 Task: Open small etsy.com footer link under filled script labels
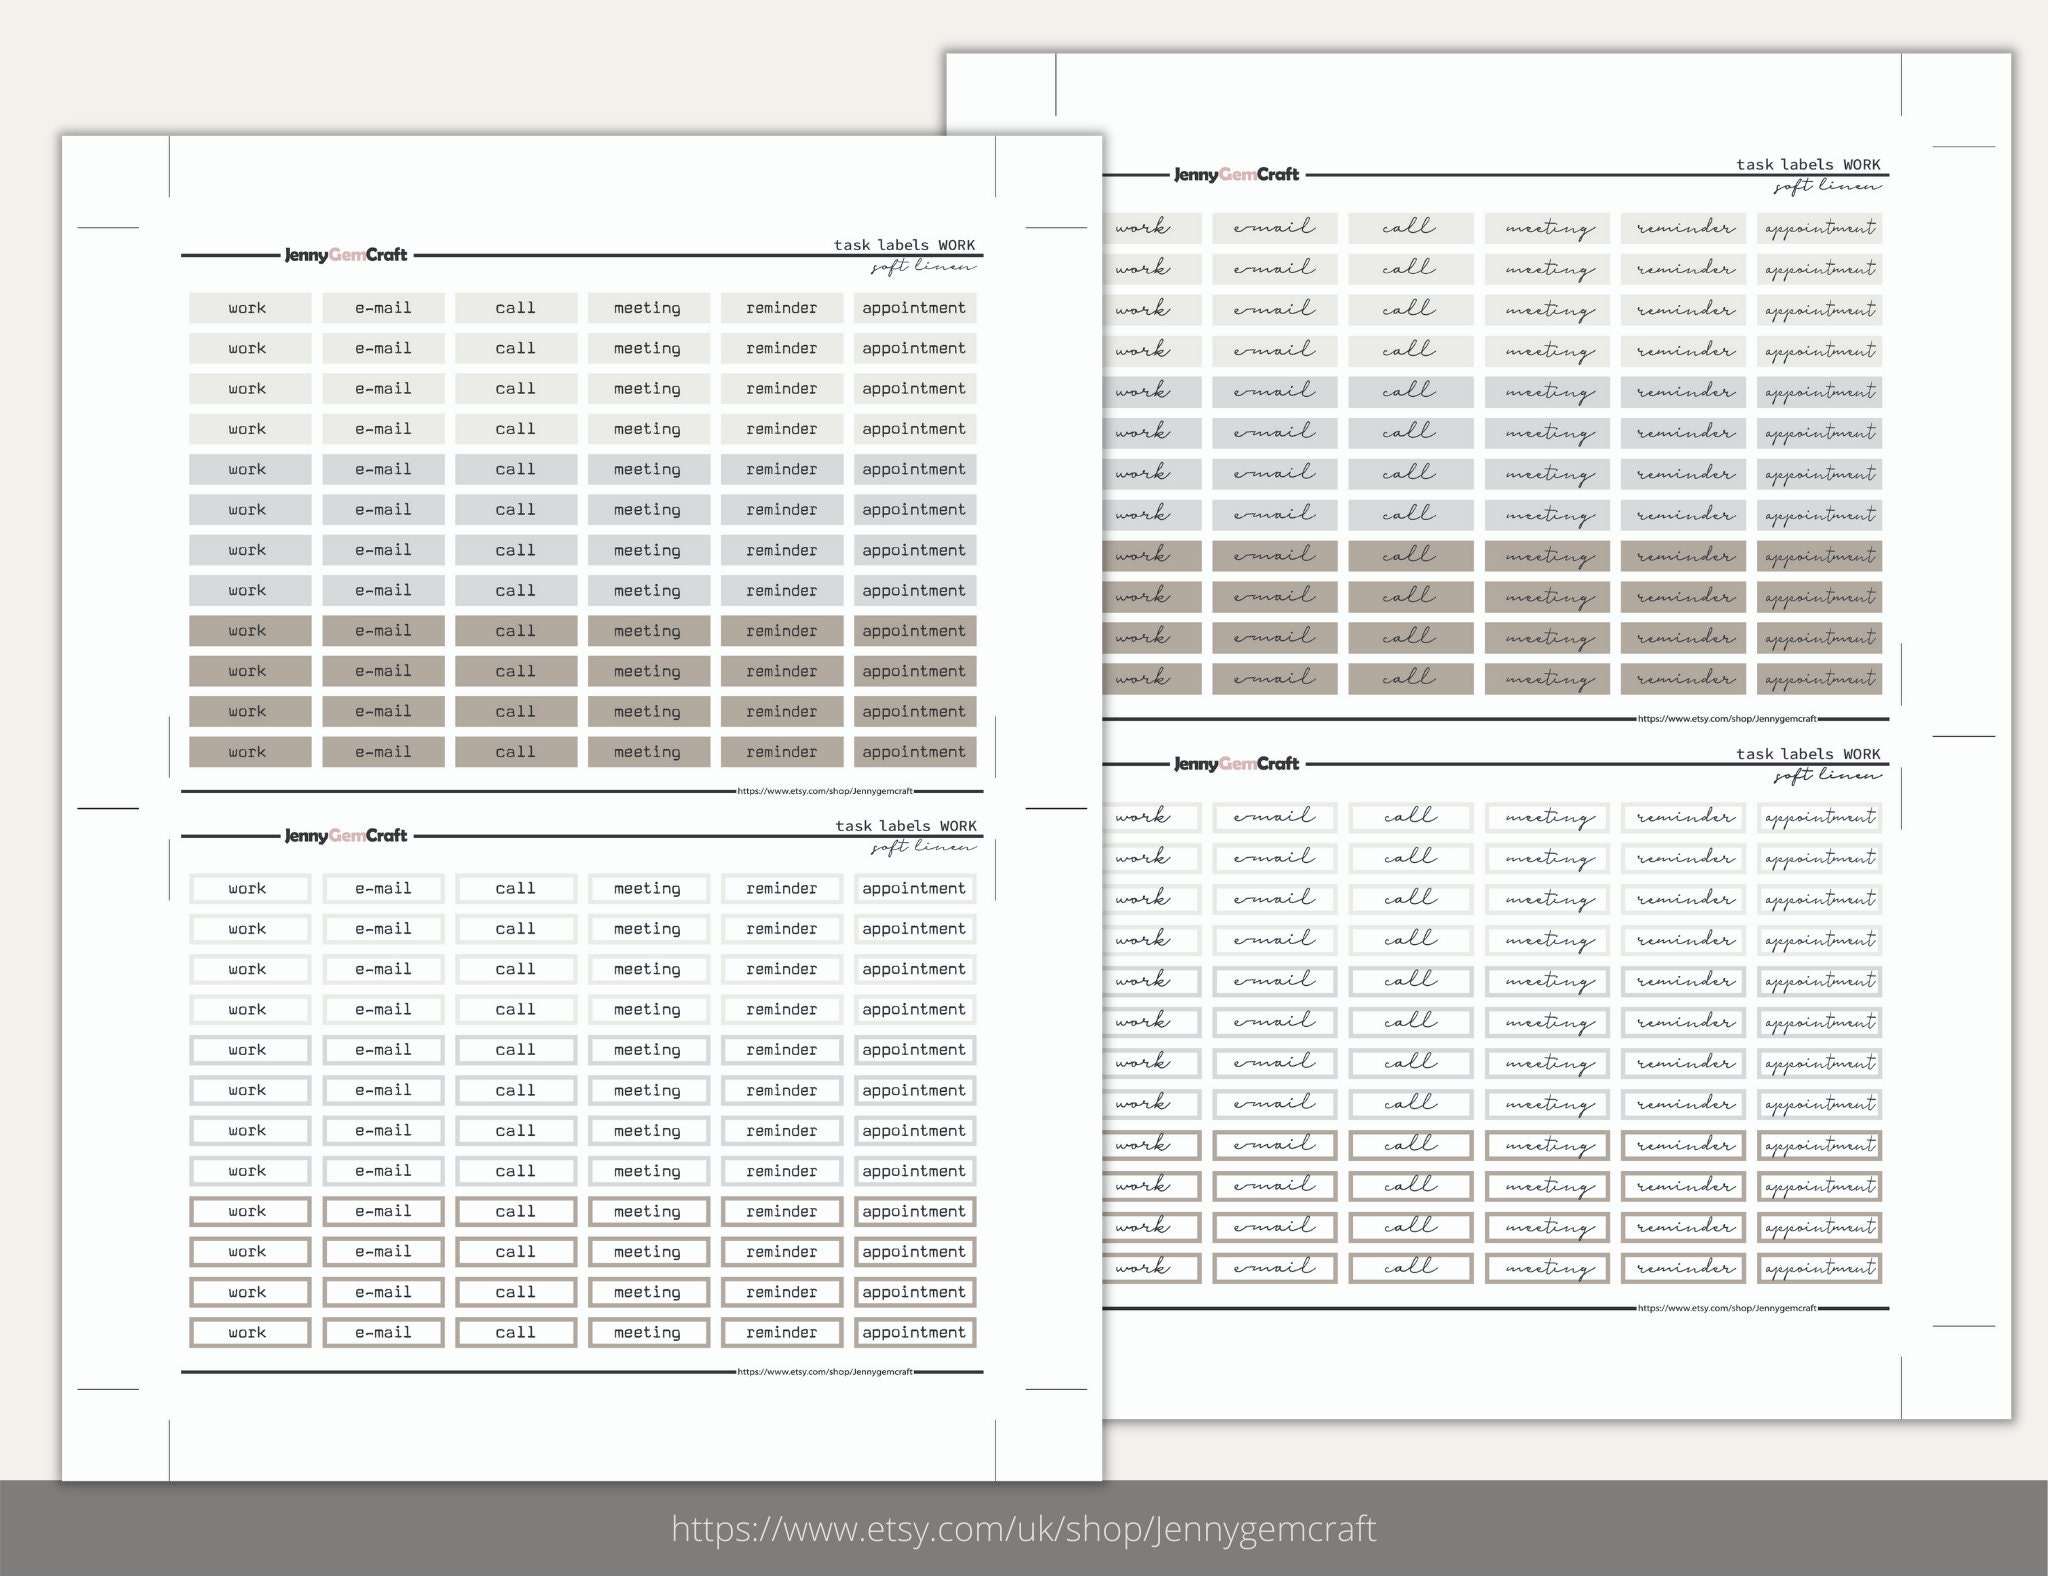[x=1727, y=719]
